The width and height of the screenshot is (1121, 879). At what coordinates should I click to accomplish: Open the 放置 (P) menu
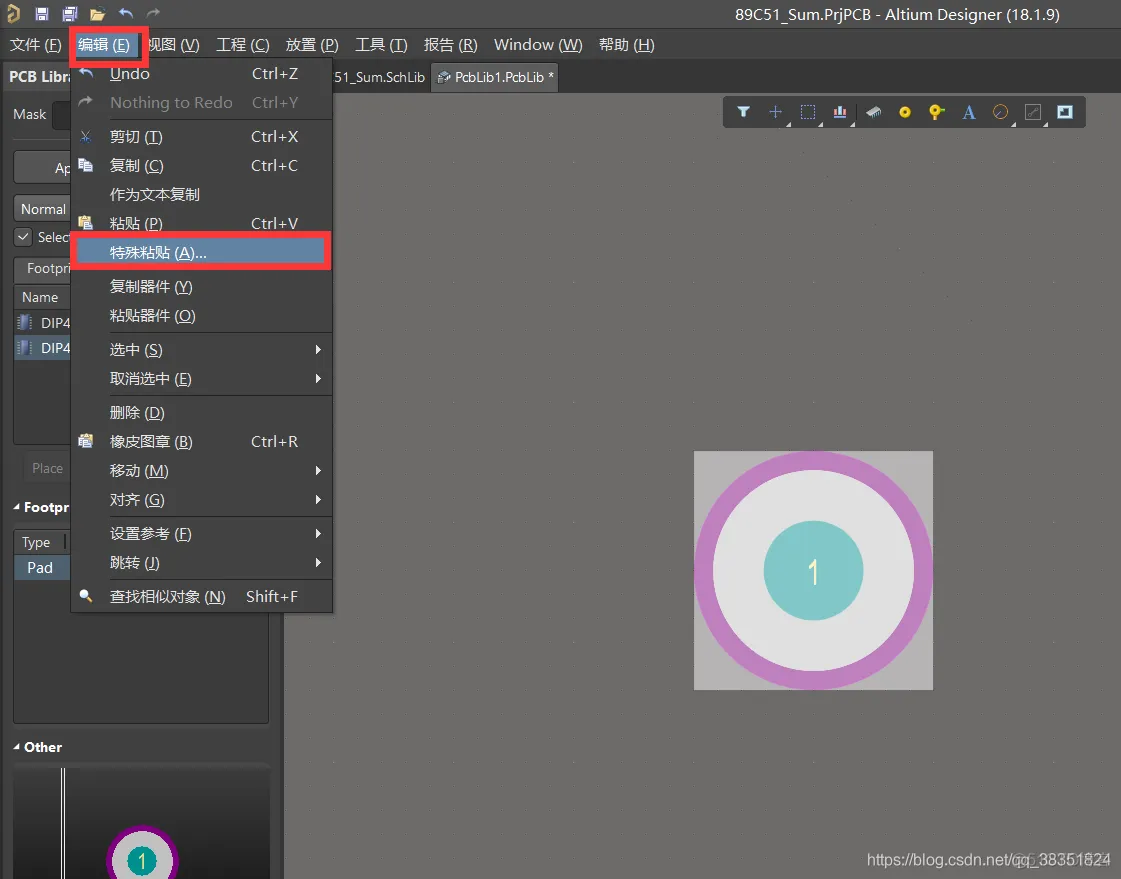click(312, 44)
